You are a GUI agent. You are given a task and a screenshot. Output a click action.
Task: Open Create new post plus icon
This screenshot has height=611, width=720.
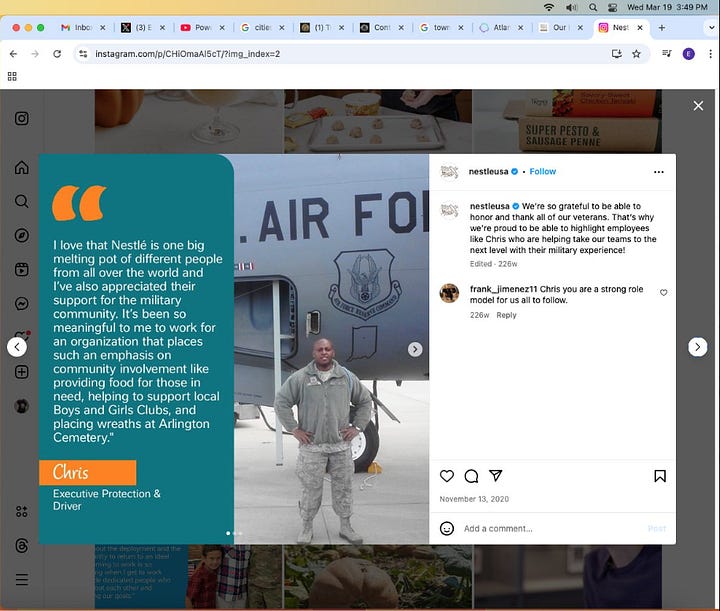point(22,372)
